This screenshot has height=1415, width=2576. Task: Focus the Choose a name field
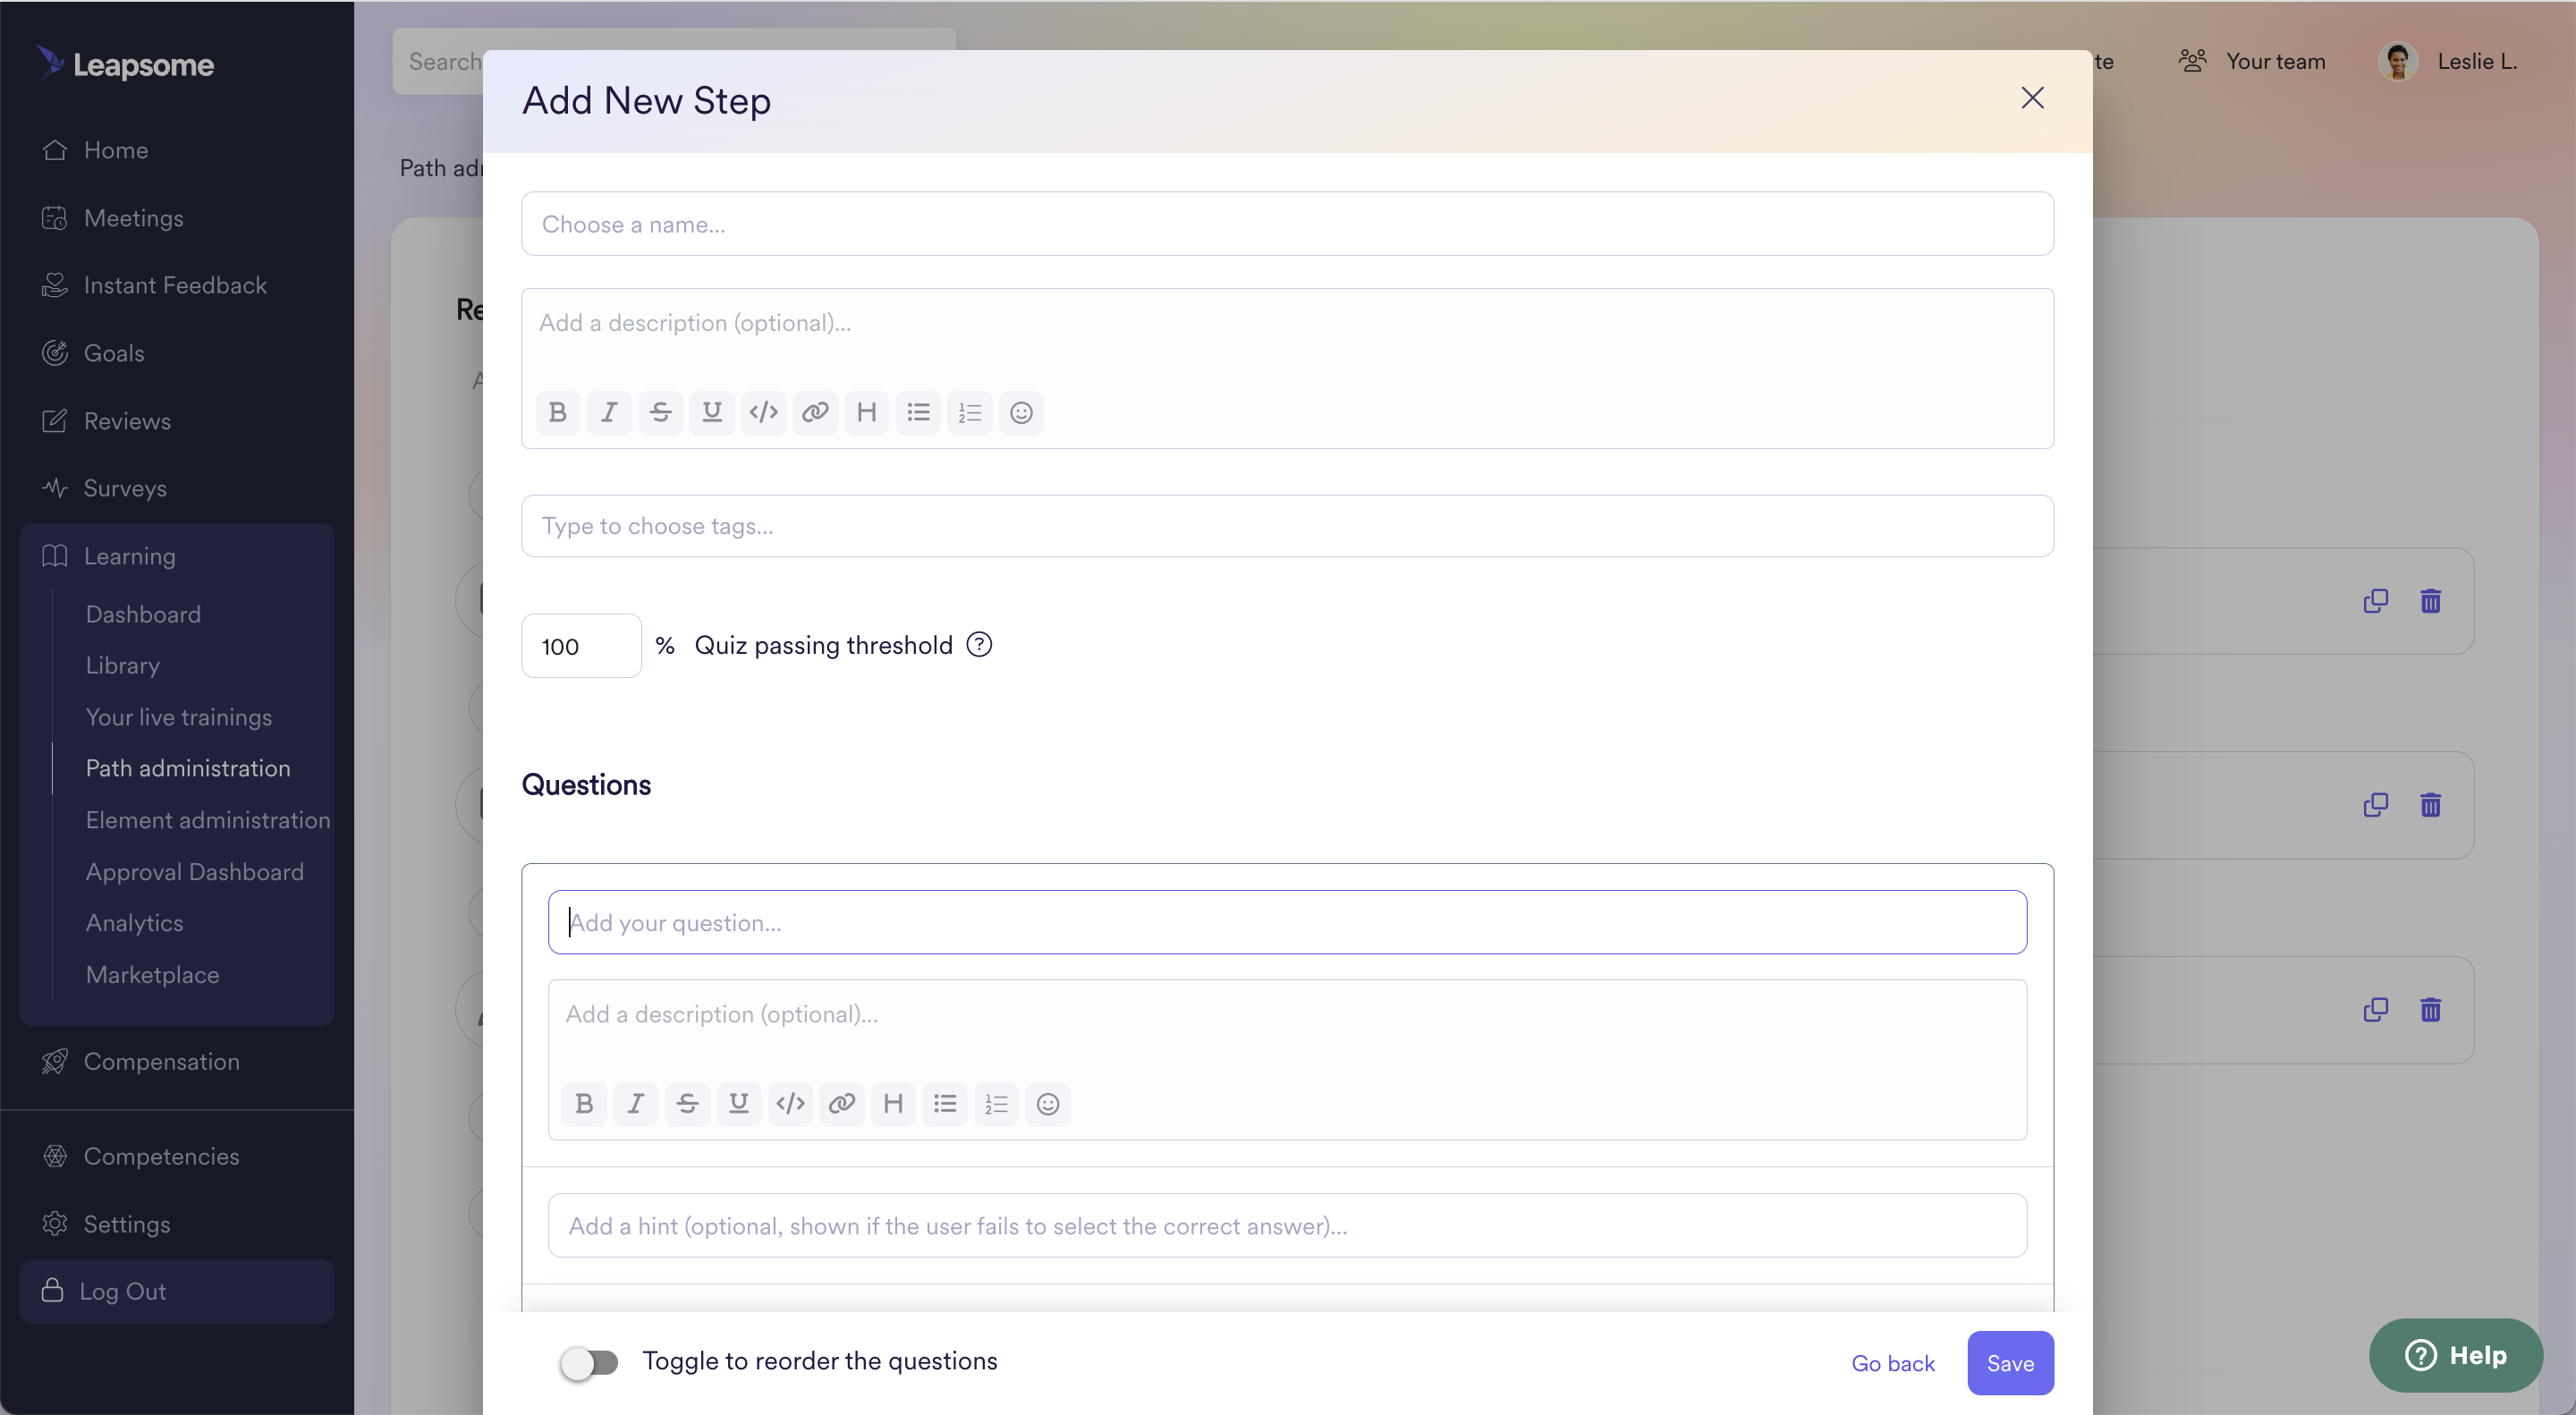(1287, 224)
